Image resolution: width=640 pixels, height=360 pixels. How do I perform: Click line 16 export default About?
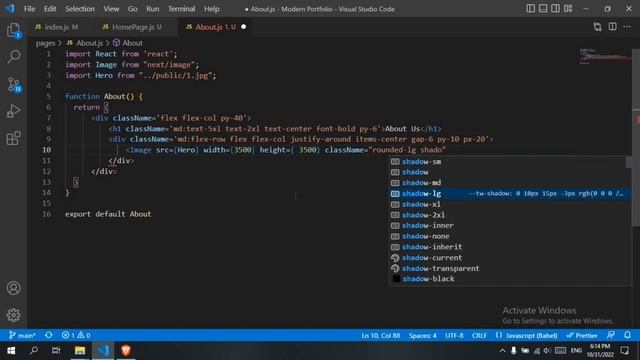(108, 214)
